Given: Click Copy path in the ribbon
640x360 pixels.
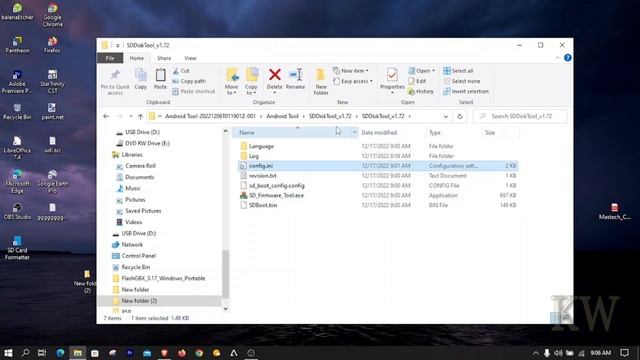Looking at the screenshot, I should tap(189, 81).
